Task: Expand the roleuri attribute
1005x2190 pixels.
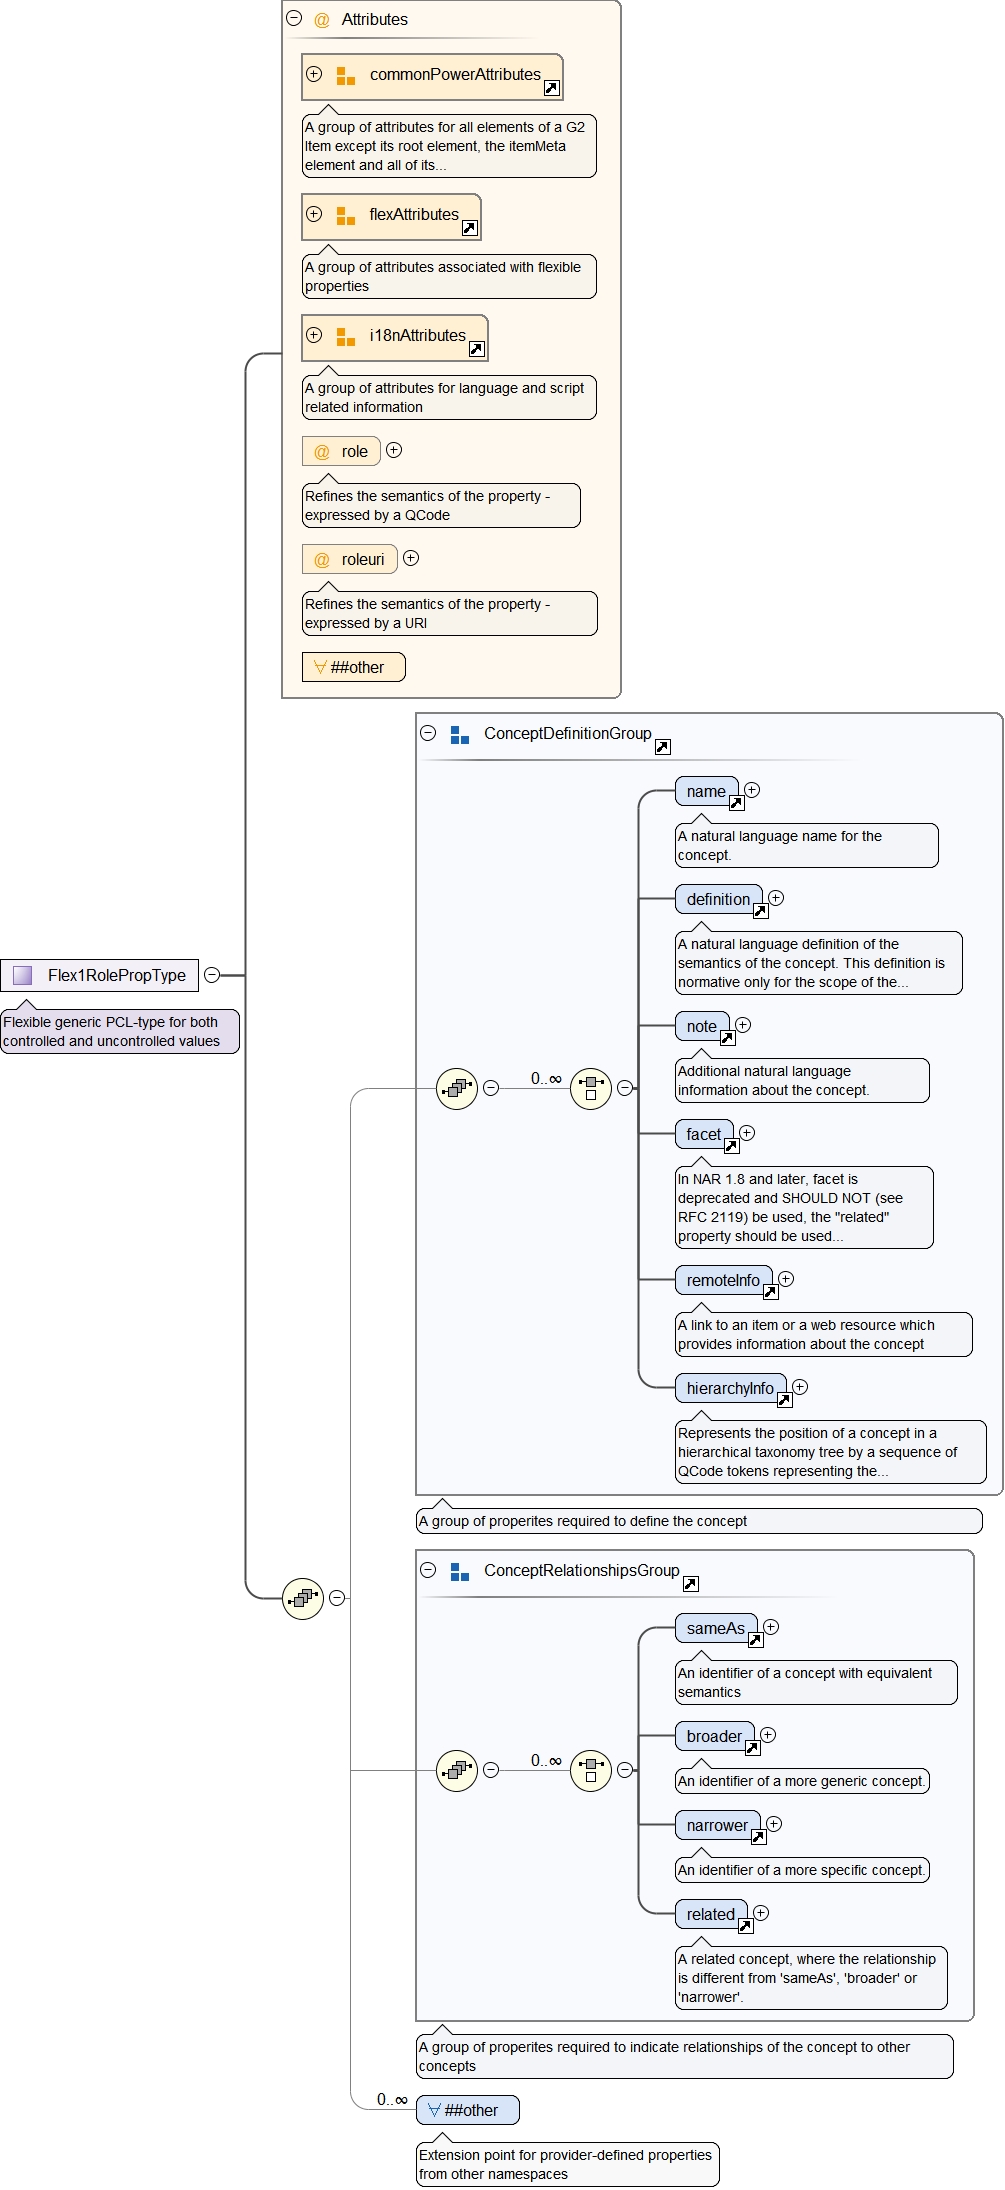Action: point(411,558)
